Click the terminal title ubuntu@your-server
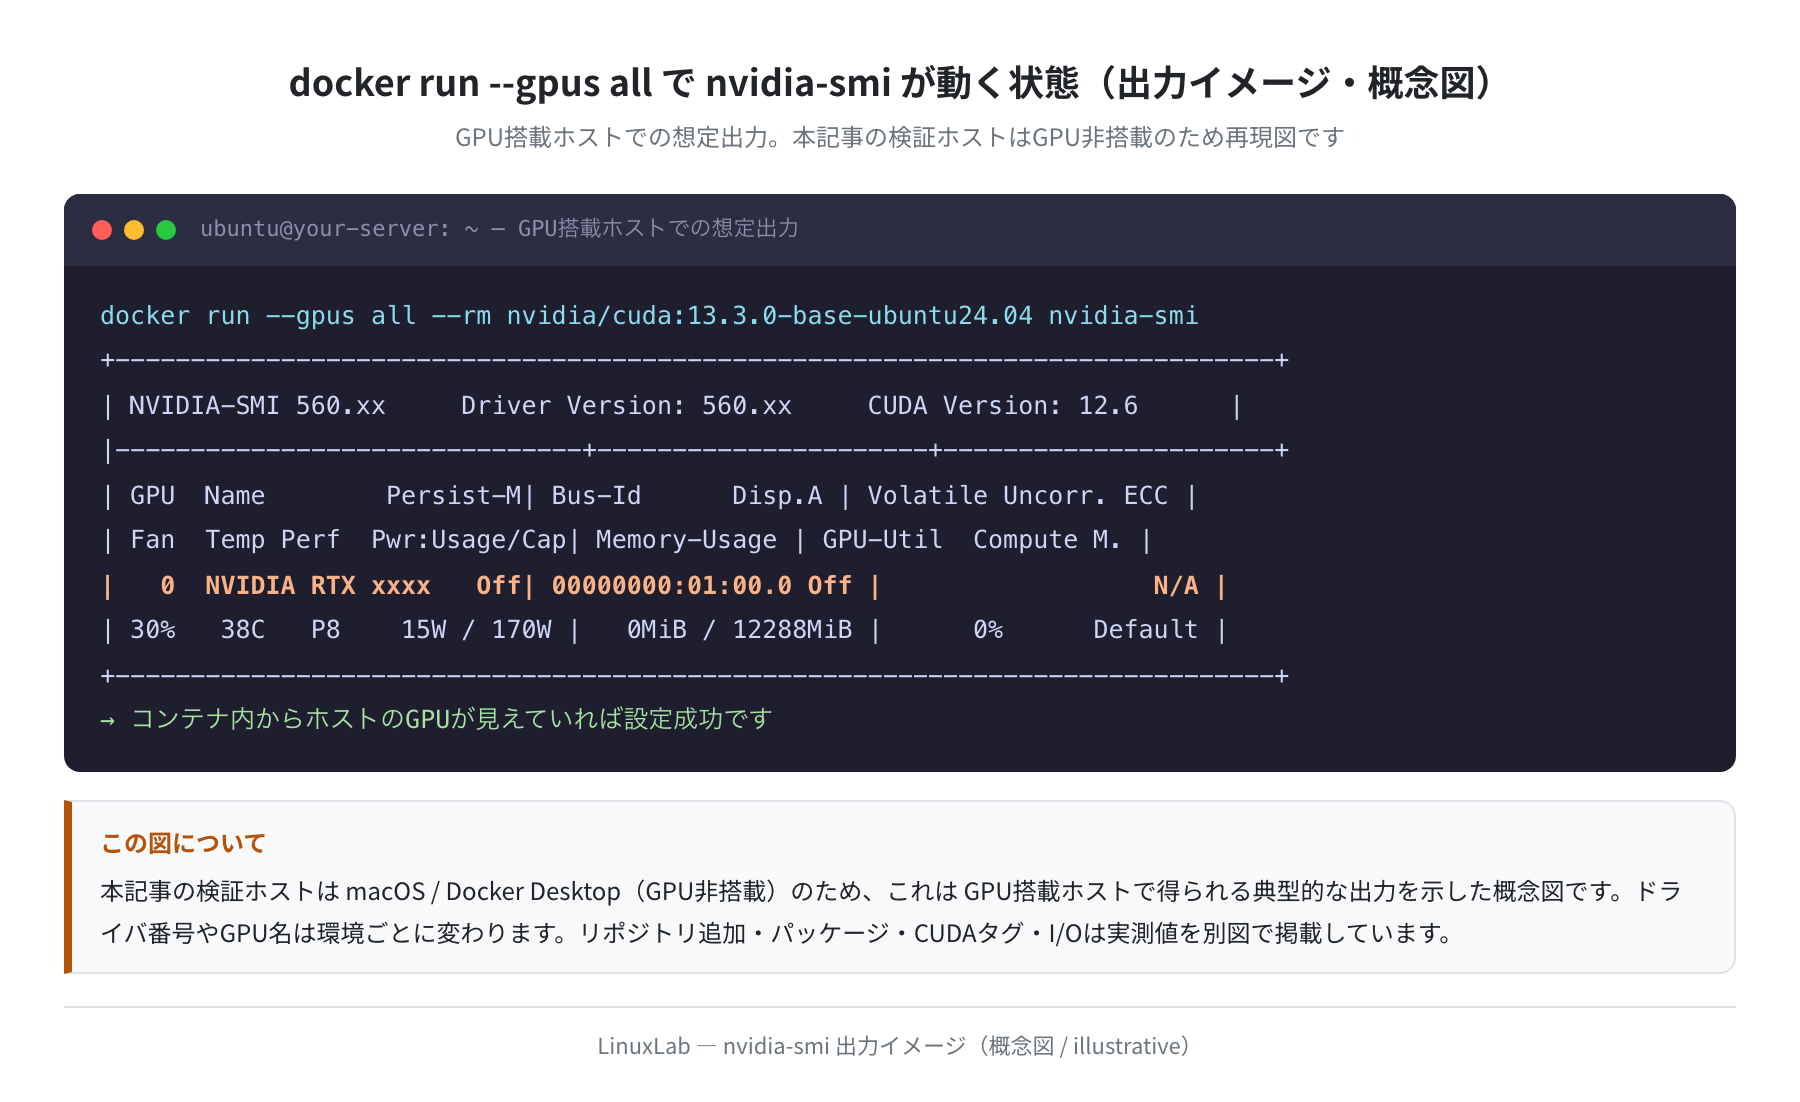This screenshot has width=1800, height=1102. click(x=499, y=229)
